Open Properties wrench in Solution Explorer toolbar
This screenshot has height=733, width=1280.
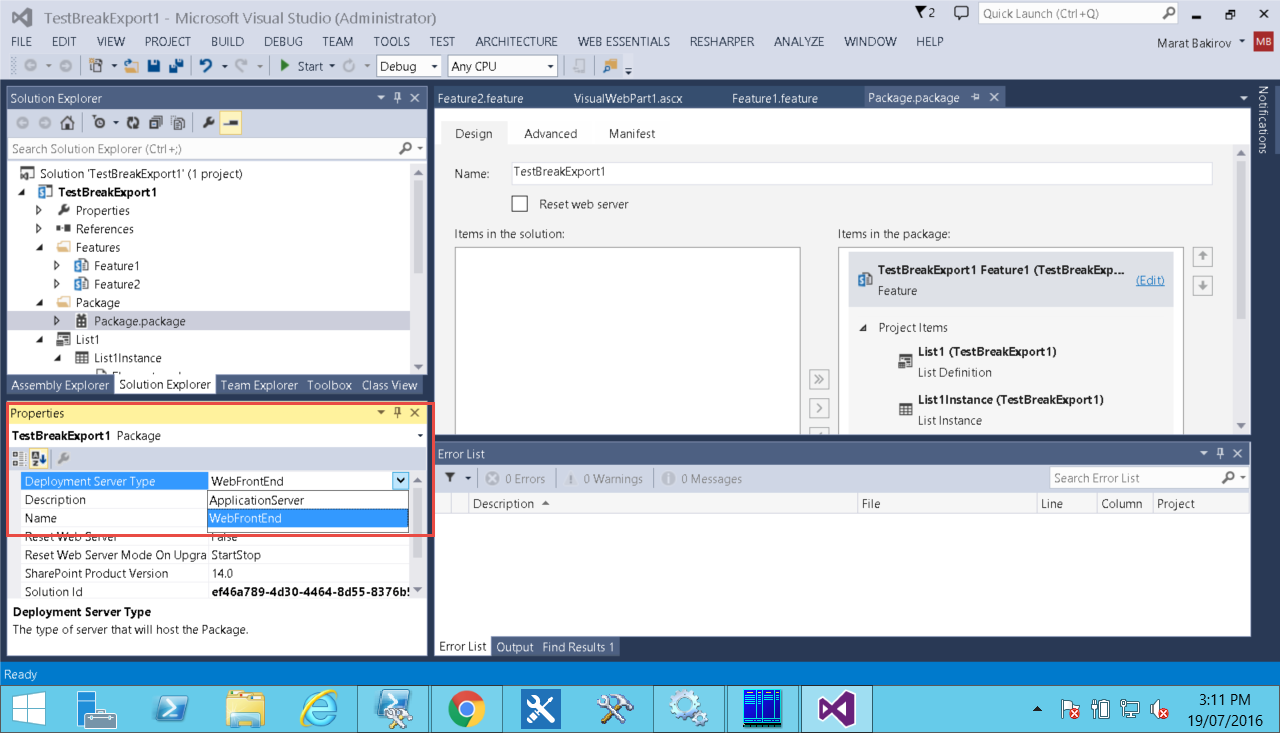pos(208,123)
